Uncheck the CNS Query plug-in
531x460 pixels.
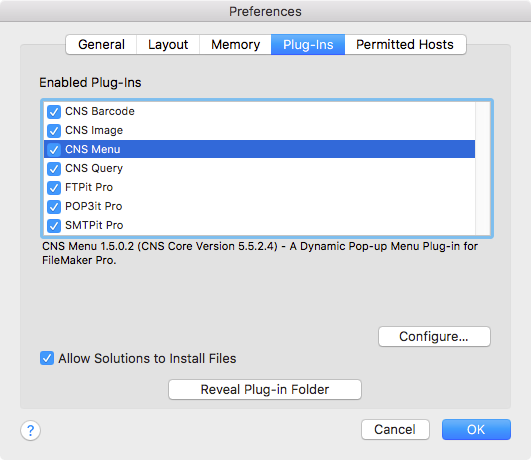pos(54,168)
